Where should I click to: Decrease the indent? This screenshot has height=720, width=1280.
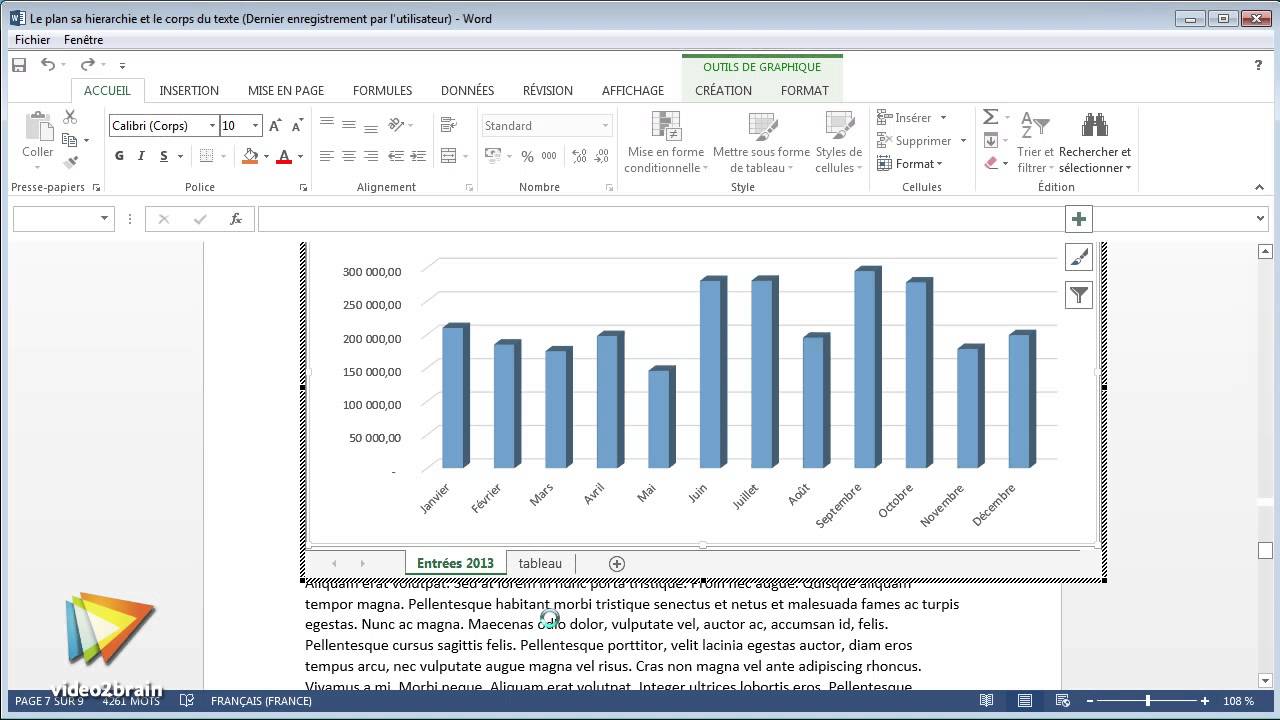point(395,156)
